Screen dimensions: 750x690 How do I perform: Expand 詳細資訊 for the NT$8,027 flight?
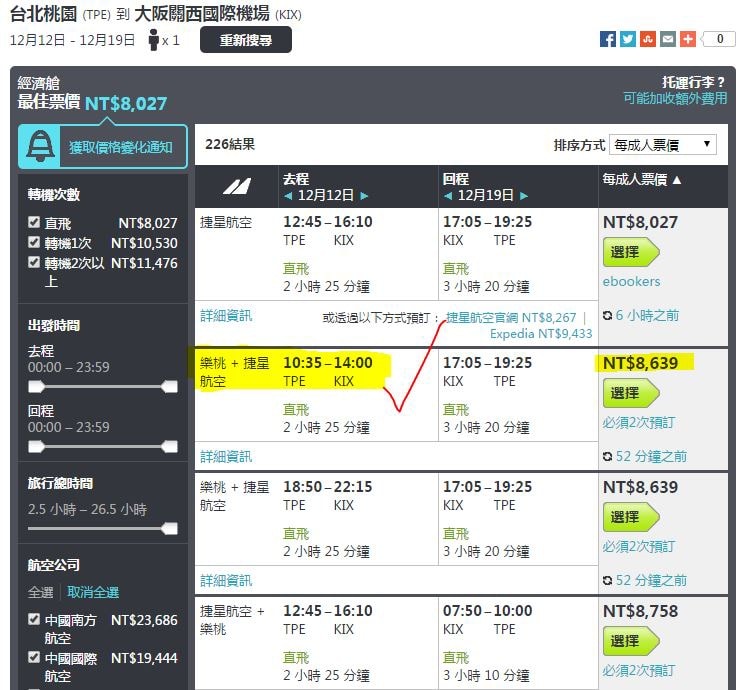(226, 316)
